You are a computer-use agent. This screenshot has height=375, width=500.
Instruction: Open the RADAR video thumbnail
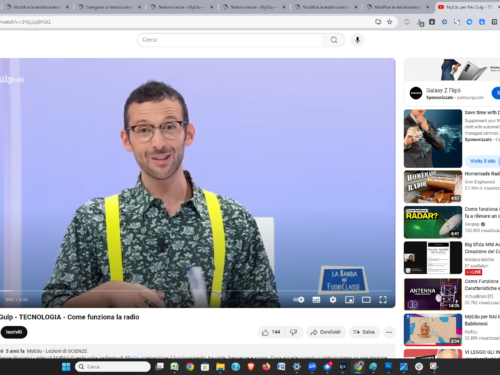[x=433, y=222]
